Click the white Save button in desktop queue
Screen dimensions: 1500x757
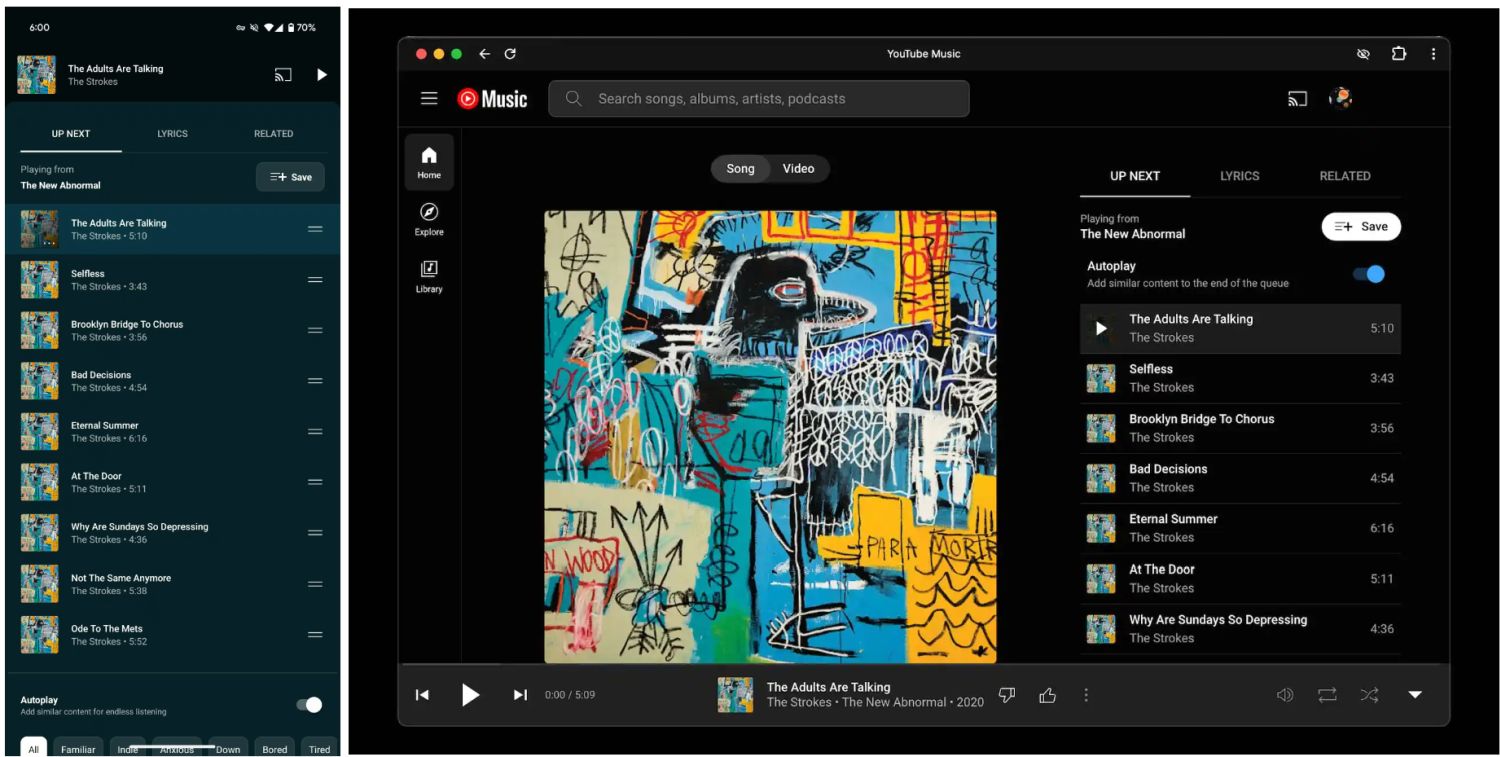pos(1361,227)
